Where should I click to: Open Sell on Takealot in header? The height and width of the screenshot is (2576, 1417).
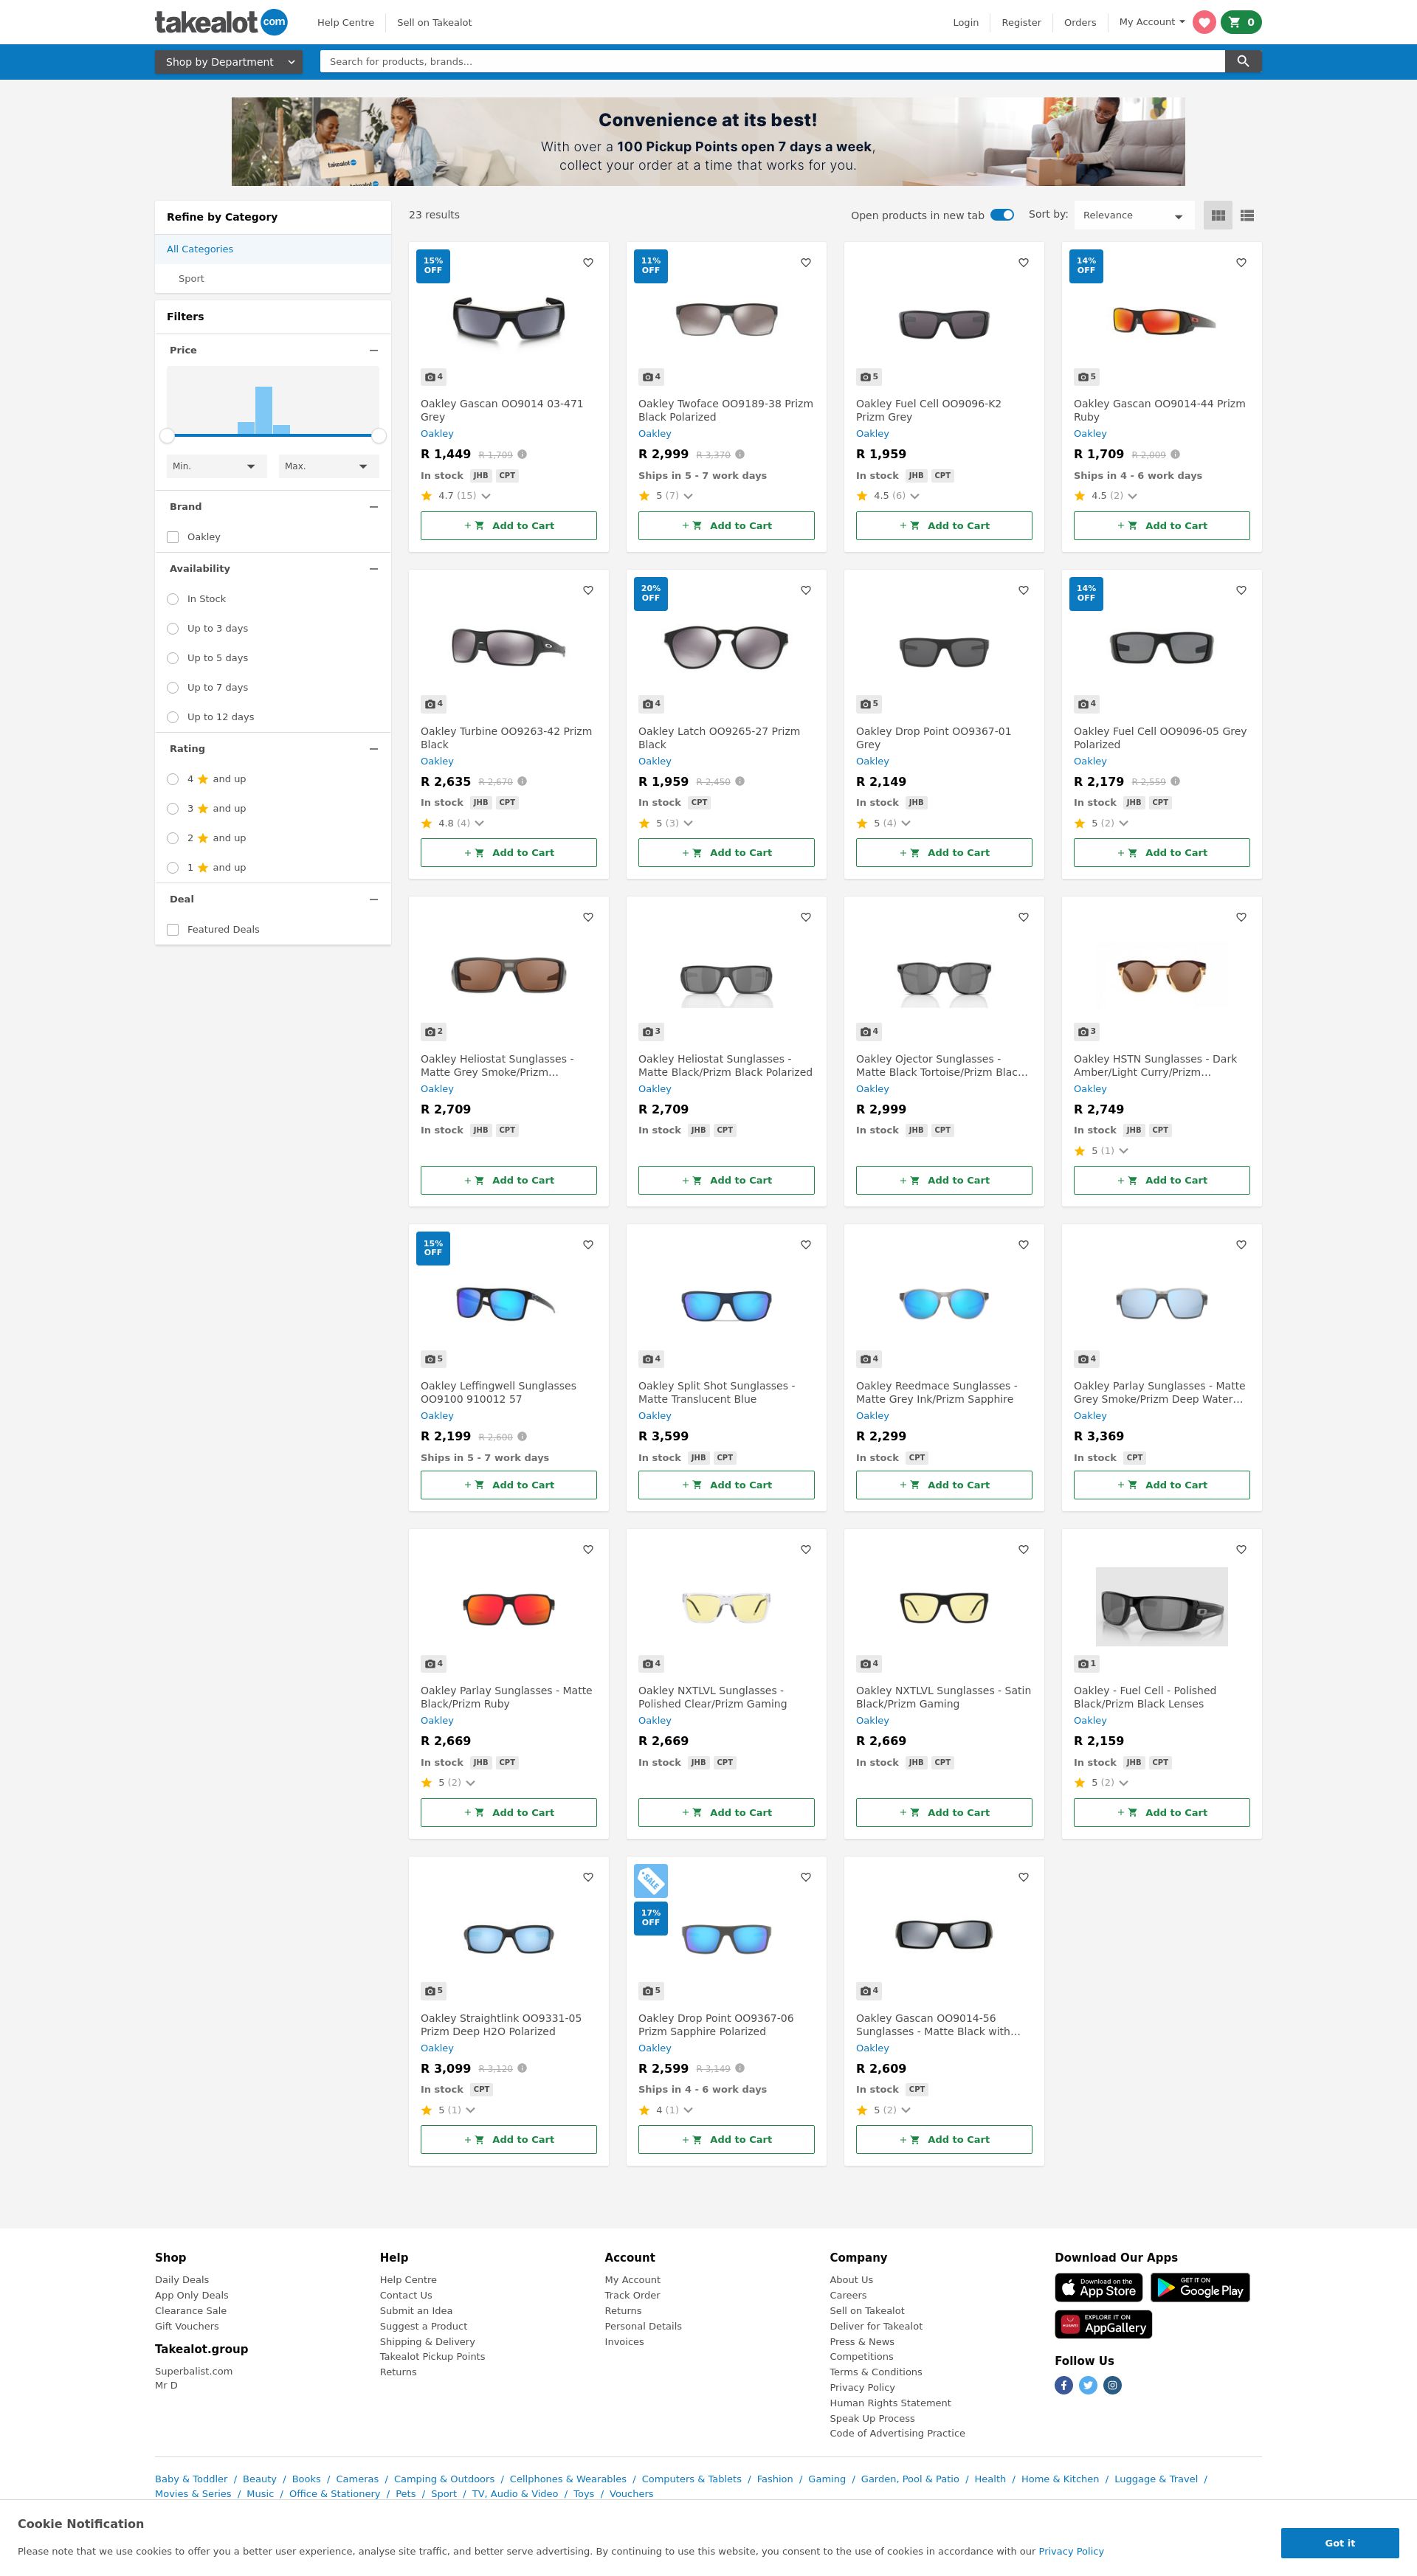coord(434,22)
